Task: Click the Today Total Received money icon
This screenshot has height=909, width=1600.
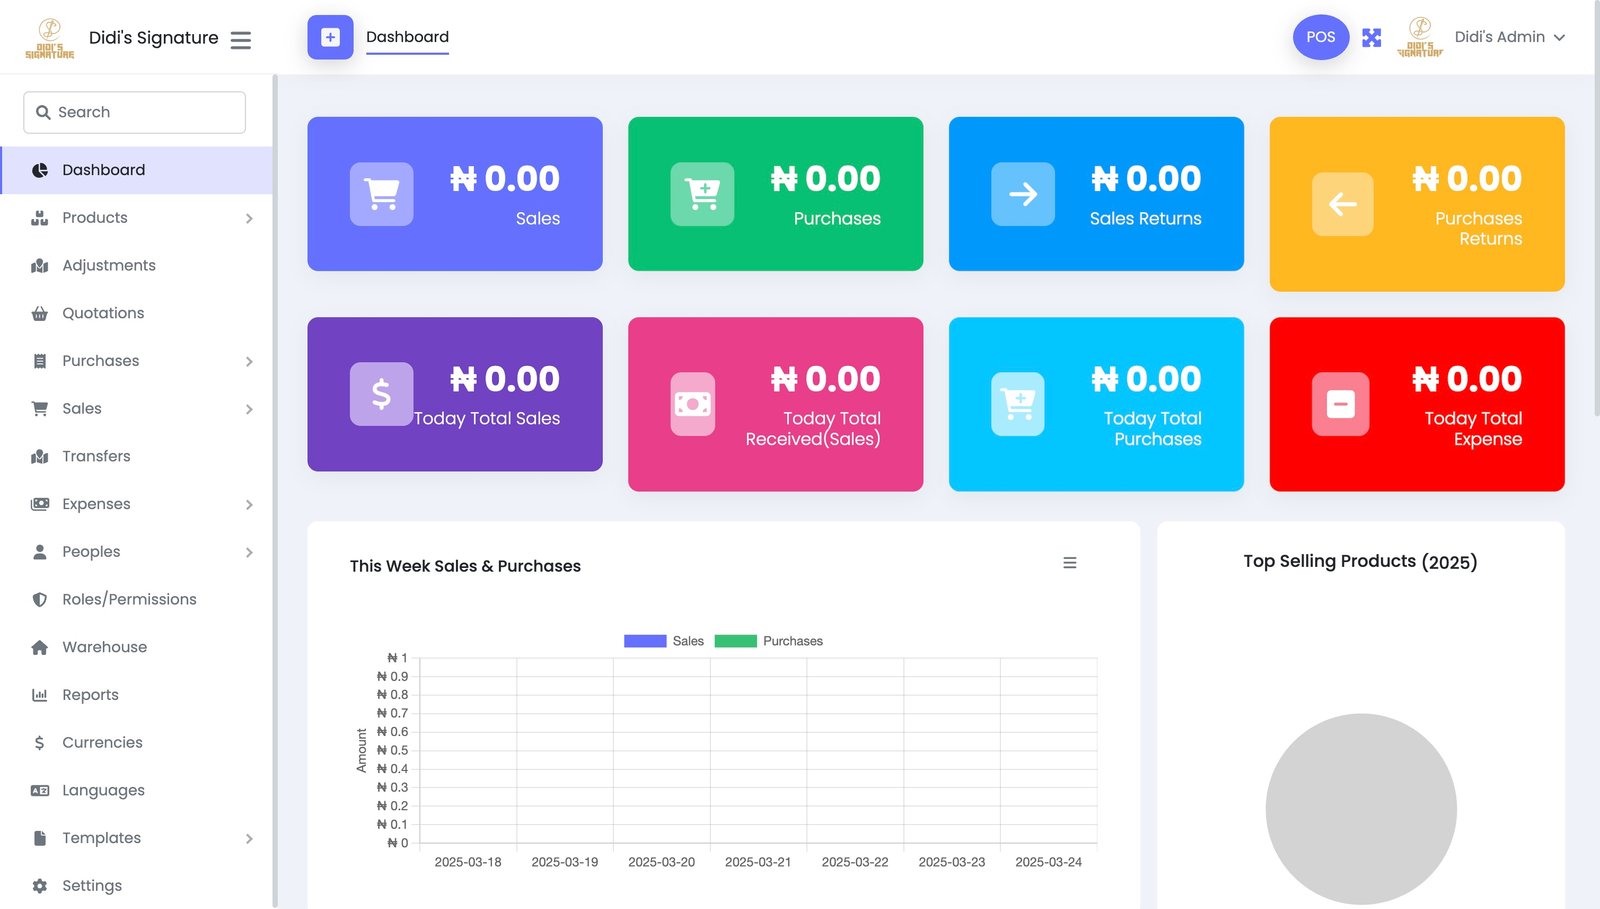Action: pyautogui.click(x=692, y=404)
